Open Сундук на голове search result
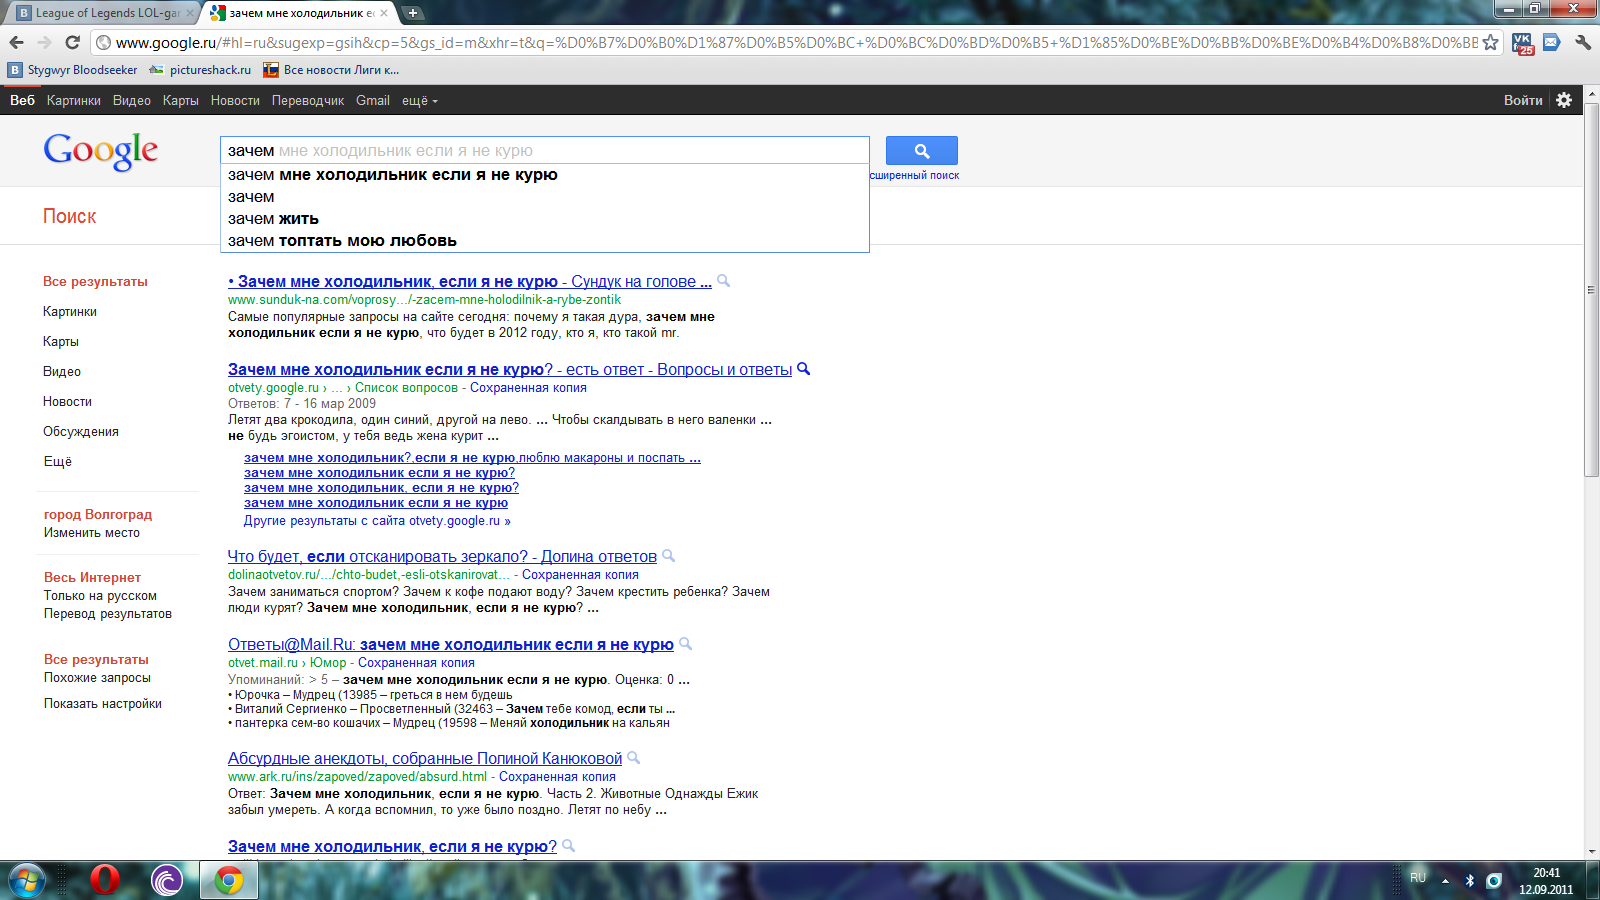Image resolution: width=1600 pixels, height=900 pixels. point(470,281)
